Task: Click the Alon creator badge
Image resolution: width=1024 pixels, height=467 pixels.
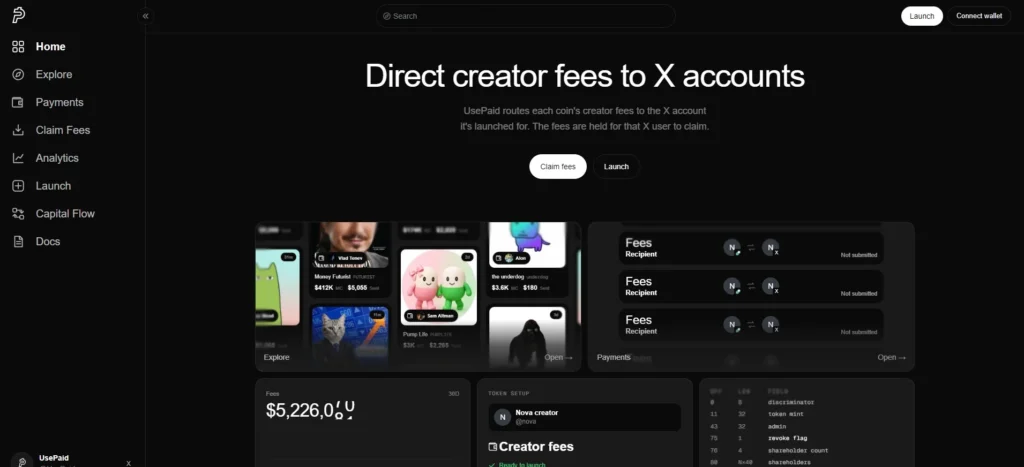Action: (511, 258)
